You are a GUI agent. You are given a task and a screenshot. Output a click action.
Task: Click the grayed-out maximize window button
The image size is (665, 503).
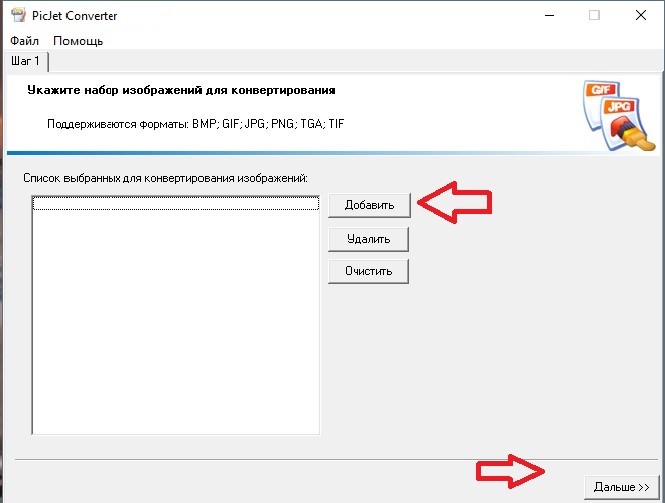tap(595, 15)
